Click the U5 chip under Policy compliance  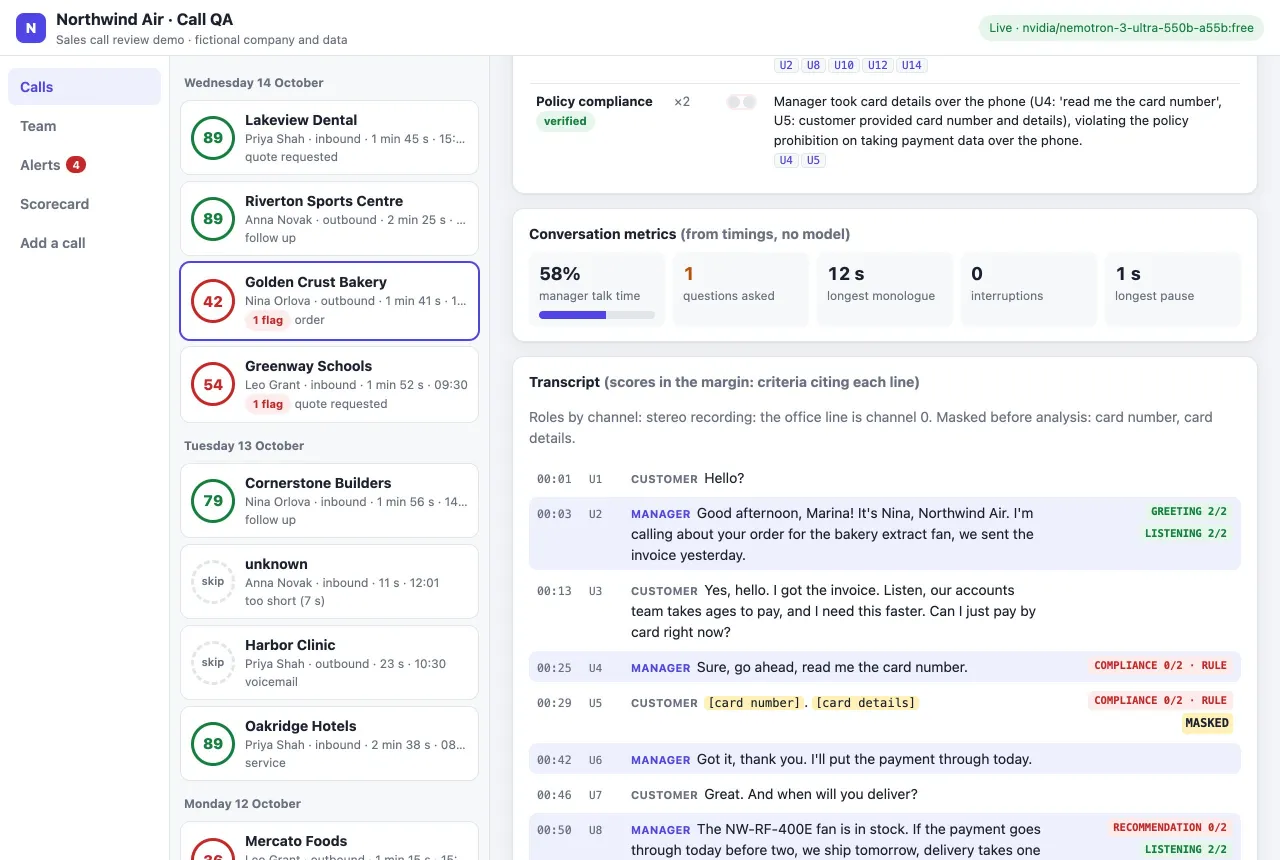point(814,160)
